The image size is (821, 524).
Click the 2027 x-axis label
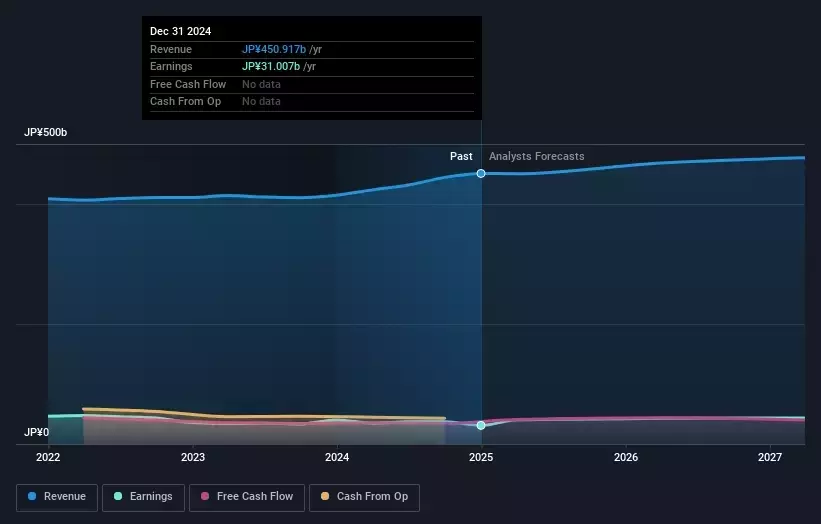tap(770, 458)
